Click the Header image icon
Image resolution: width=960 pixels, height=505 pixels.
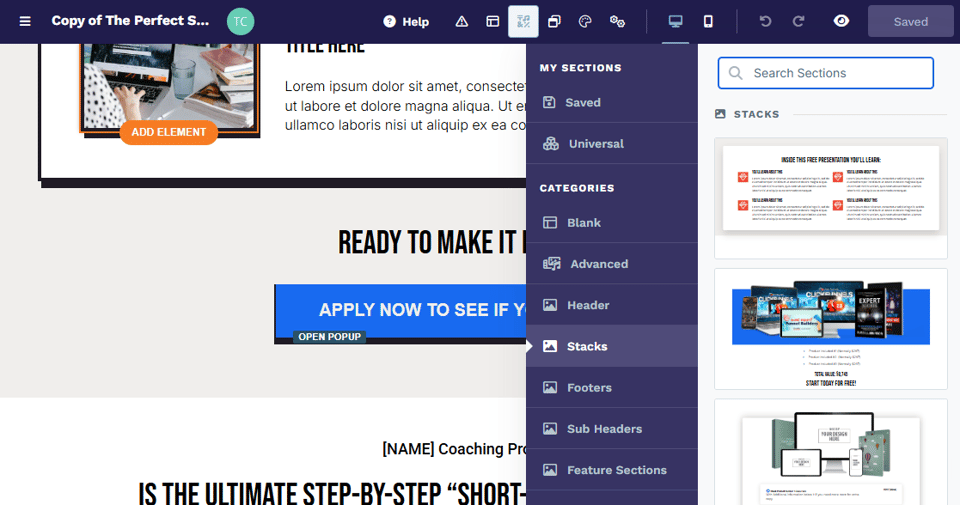coord(550,305)
